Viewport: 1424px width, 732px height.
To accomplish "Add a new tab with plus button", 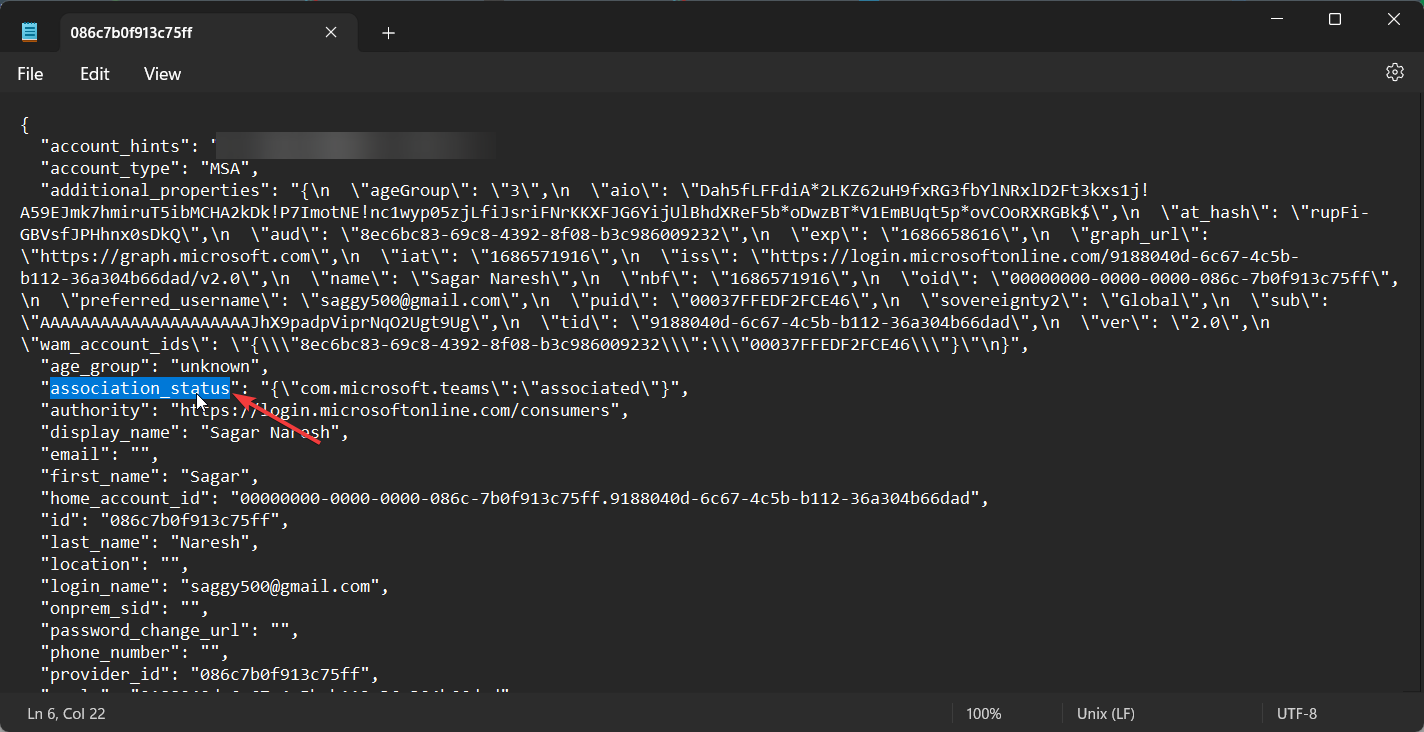I will [389, 33].
